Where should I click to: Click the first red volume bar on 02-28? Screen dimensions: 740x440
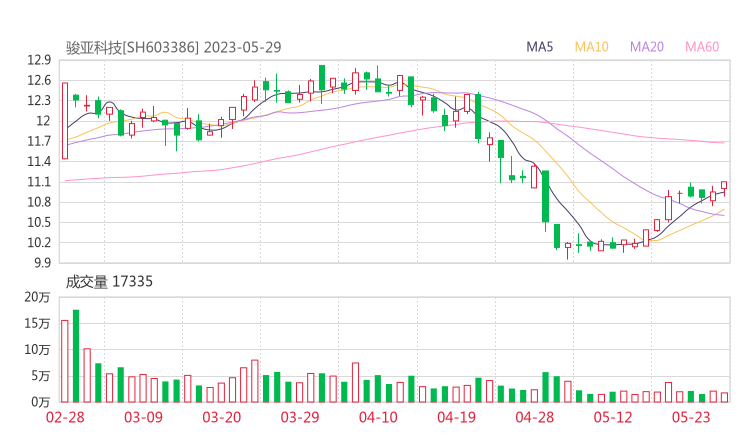[x=65, y=361]
